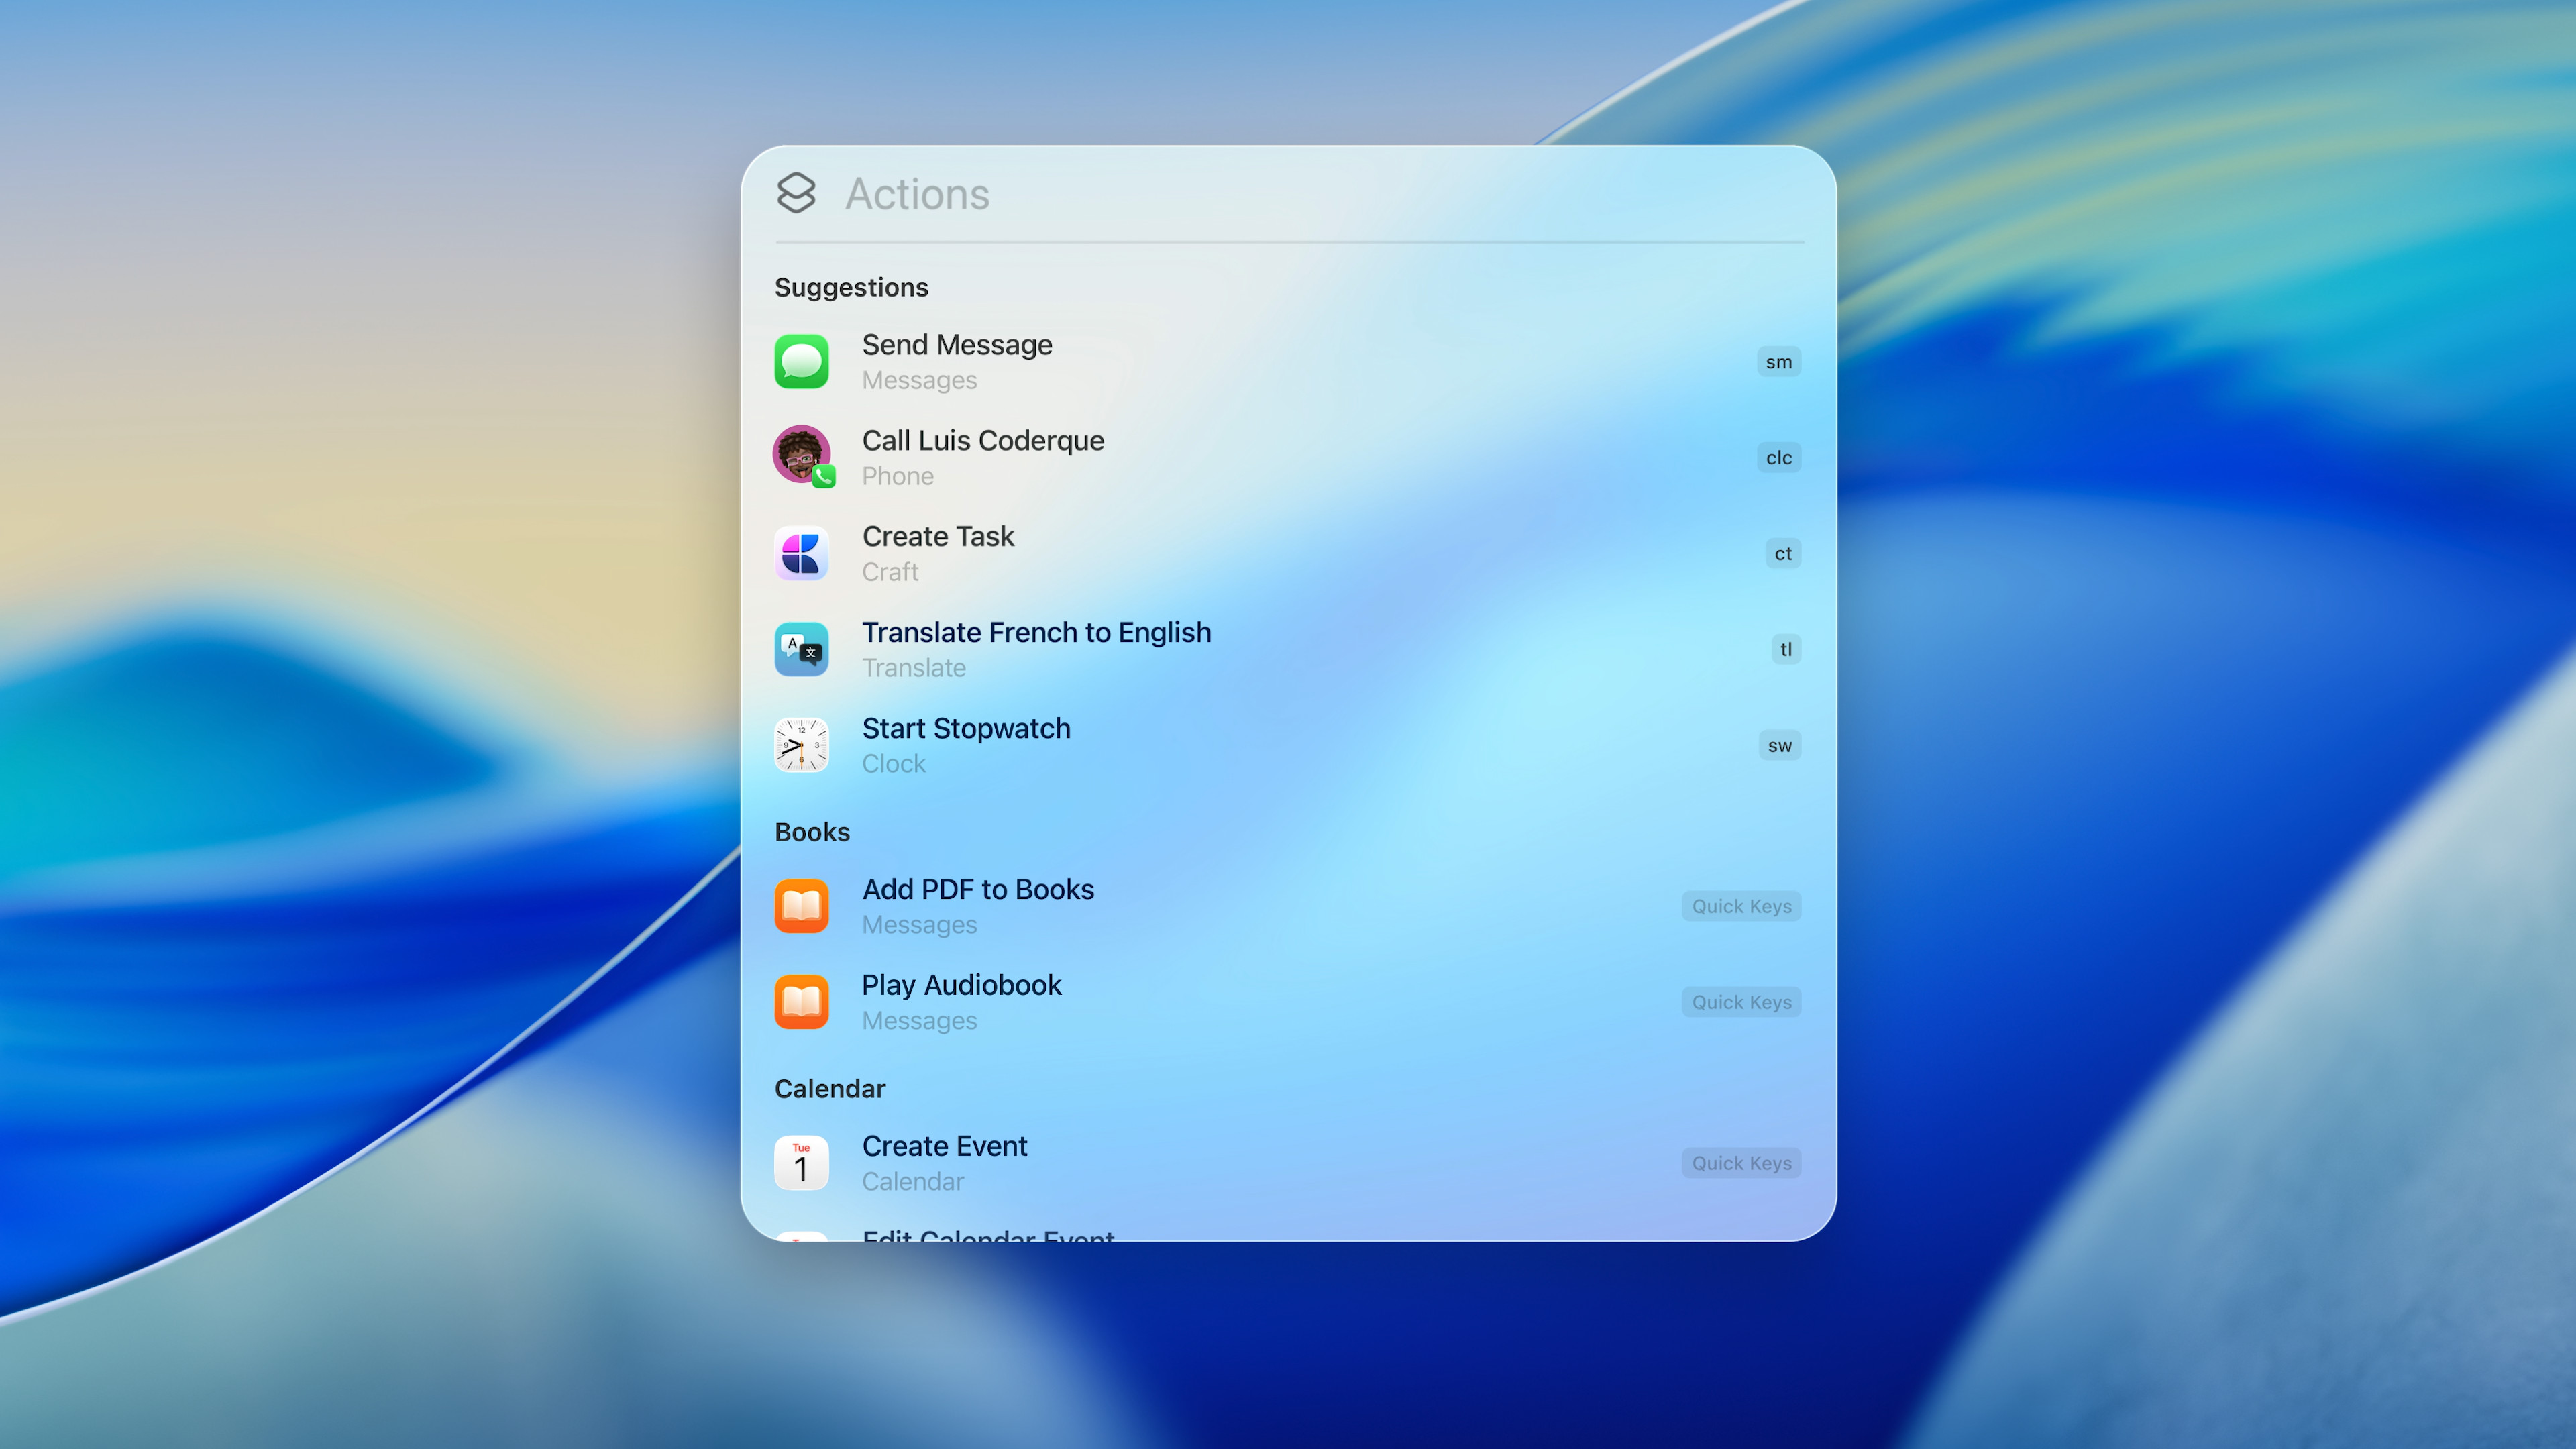Click Quick Keys button for Add PDF to Books
Image resolution: width=2576 pixels, height=1449 pixels.
1741,906
